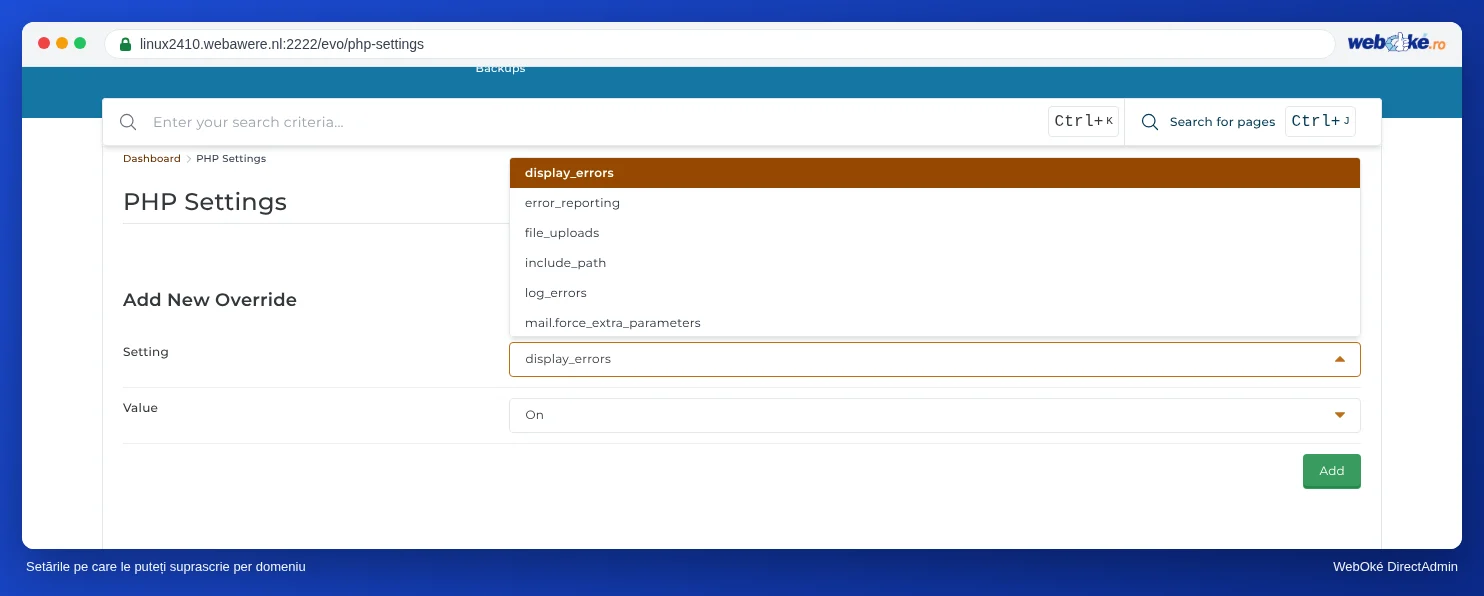Go to Dashboard via breadcrumb link
The width and height of the screenshot is (1484, 596).
[x=152, y=158]
